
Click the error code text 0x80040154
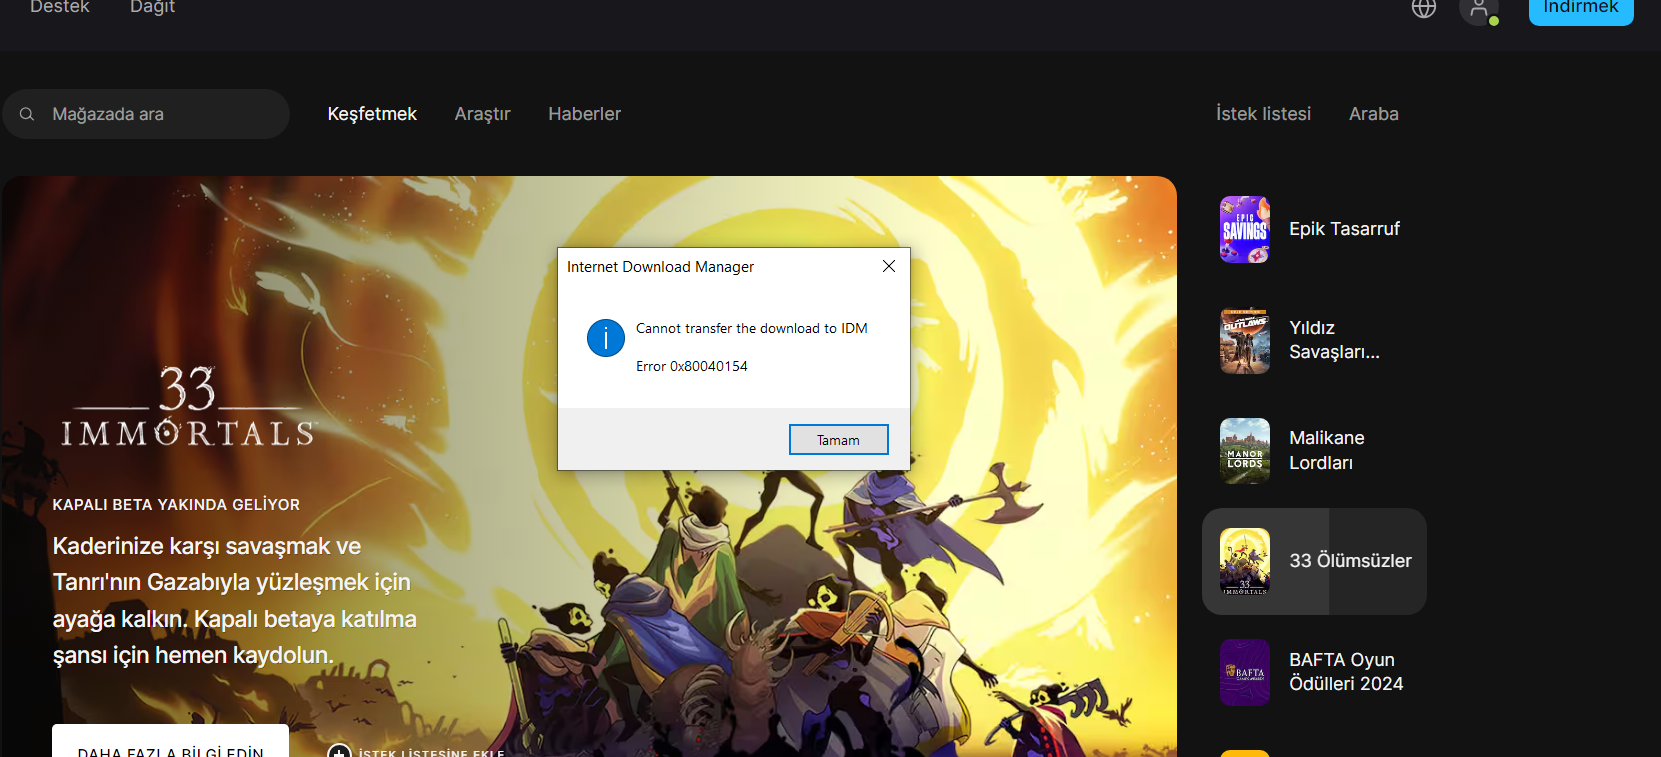[709, 366]
